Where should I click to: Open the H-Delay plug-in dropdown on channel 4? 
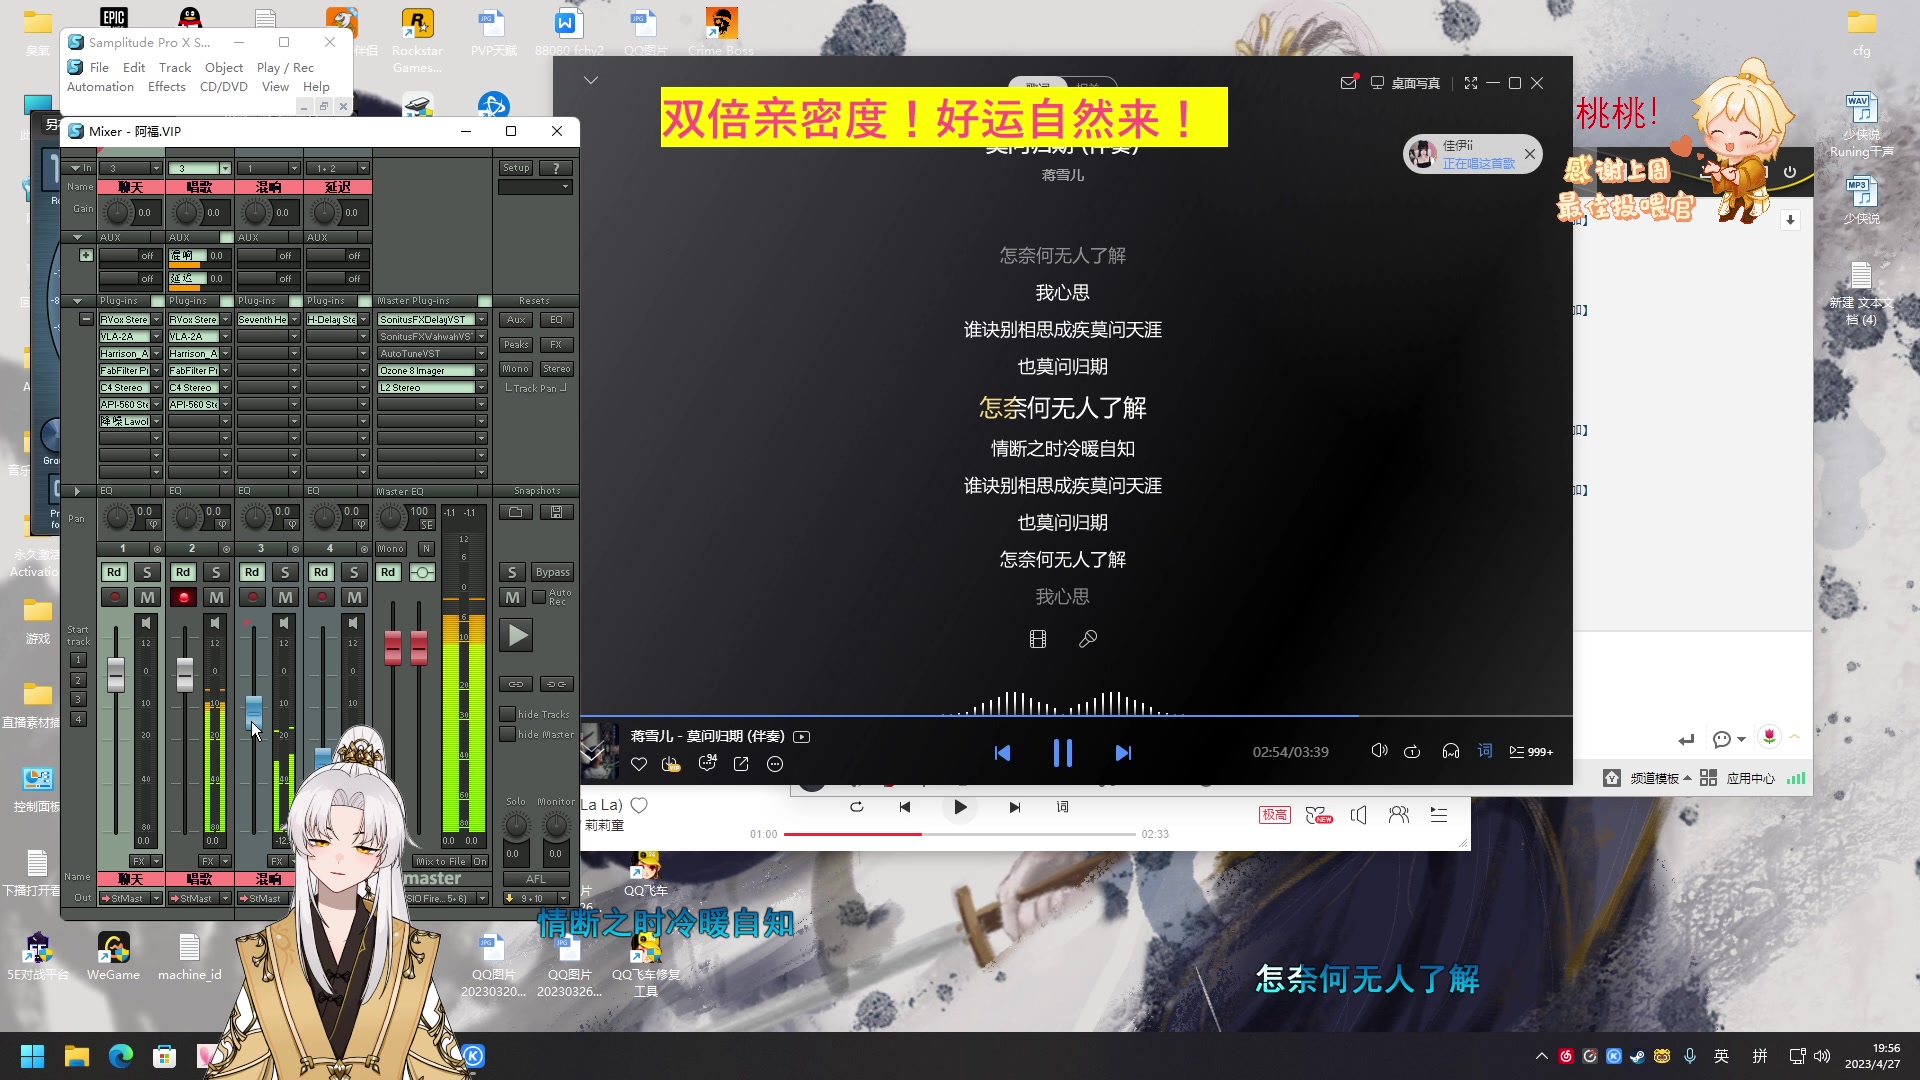pos(363,320)
